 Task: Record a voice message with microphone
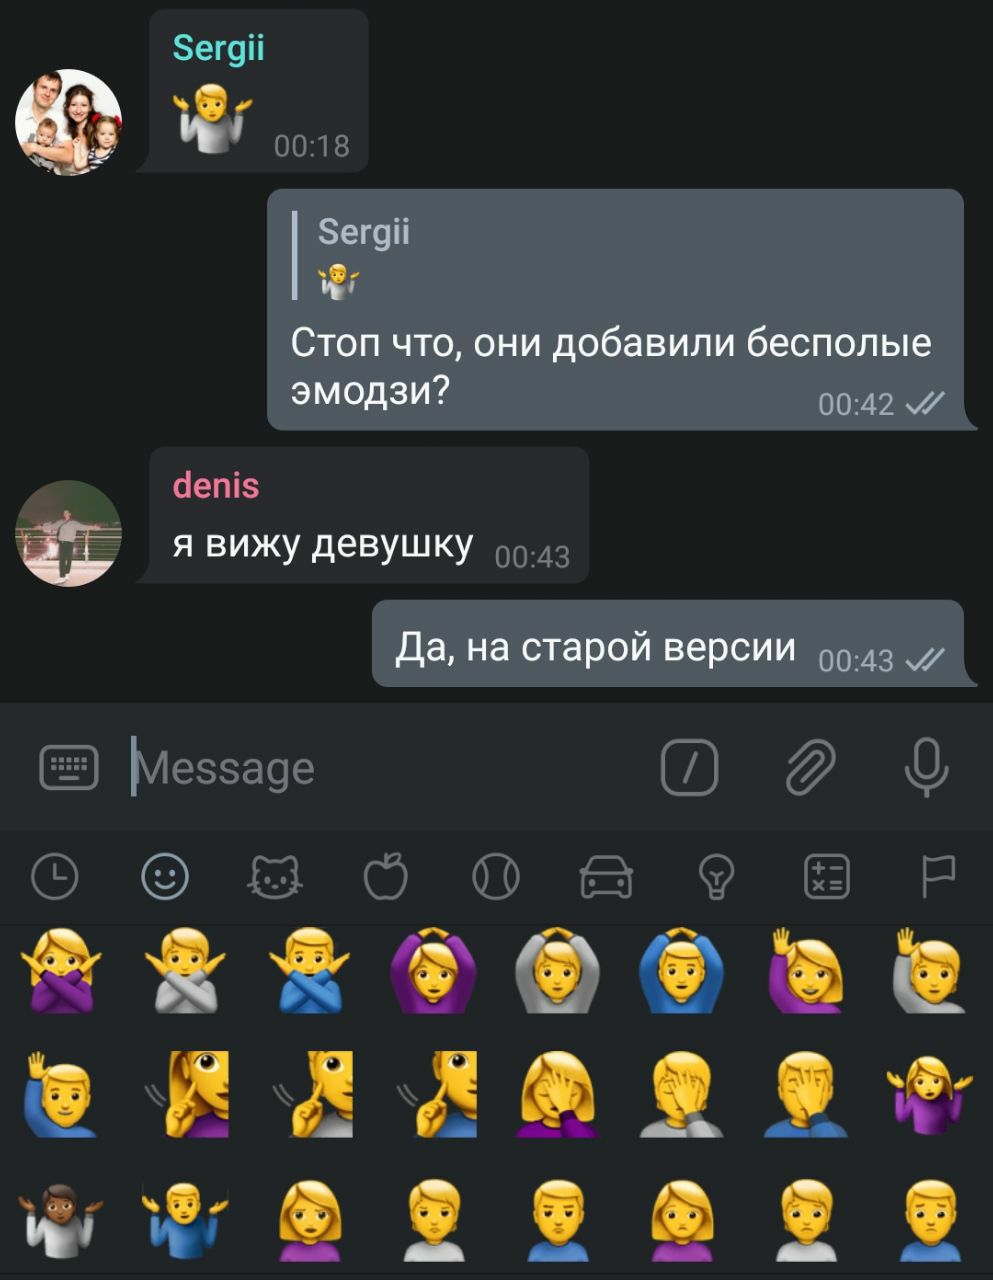(926, 768)
